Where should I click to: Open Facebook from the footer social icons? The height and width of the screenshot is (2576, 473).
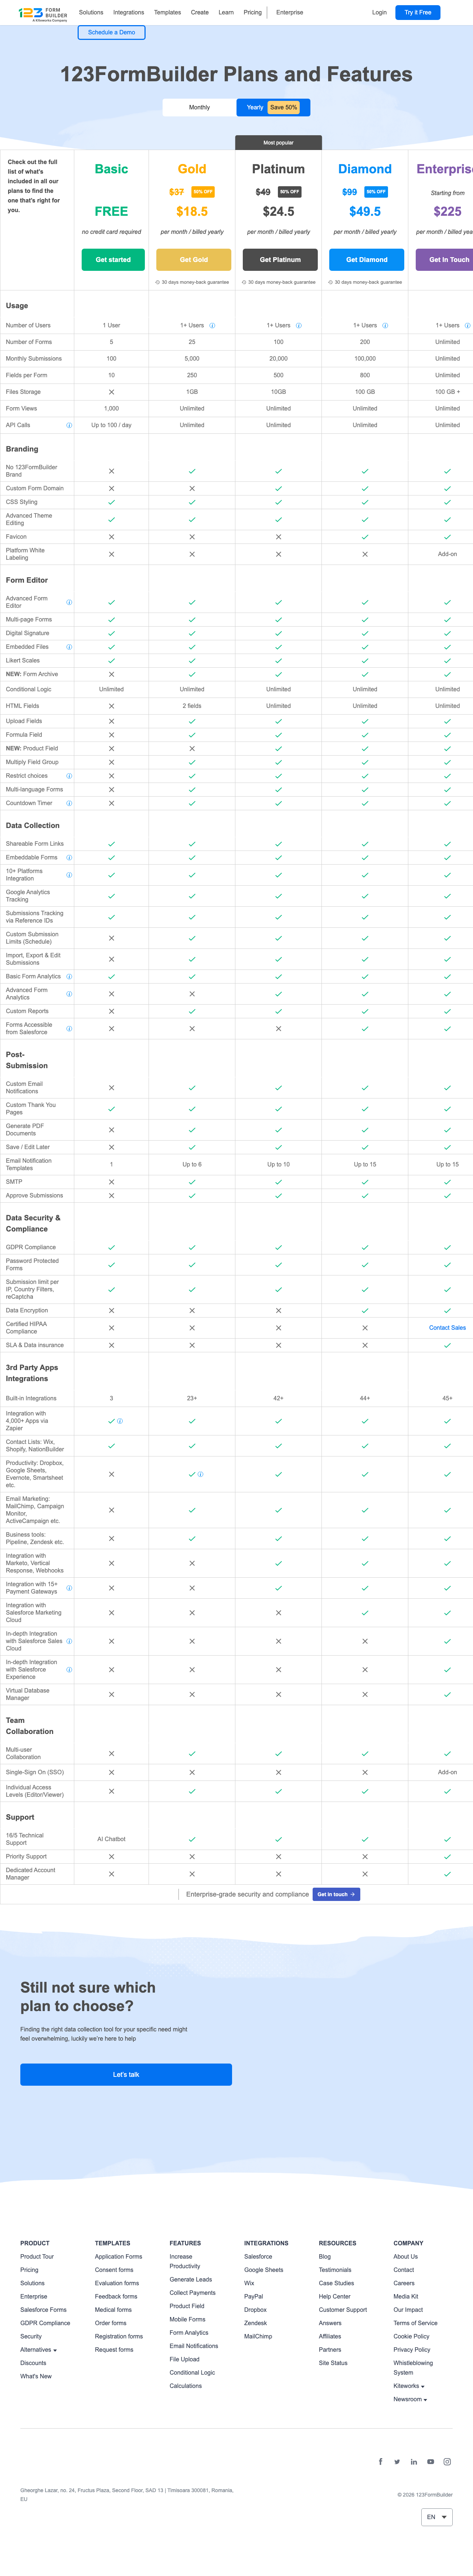pos(381,2462)
